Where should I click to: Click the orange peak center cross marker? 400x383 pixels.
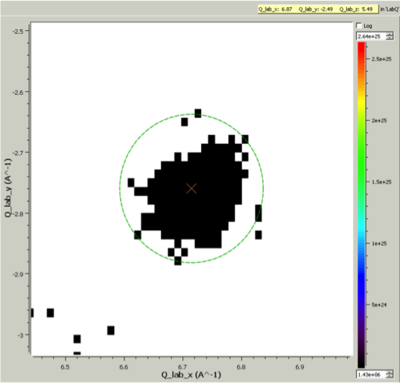(x=191, y=189)
